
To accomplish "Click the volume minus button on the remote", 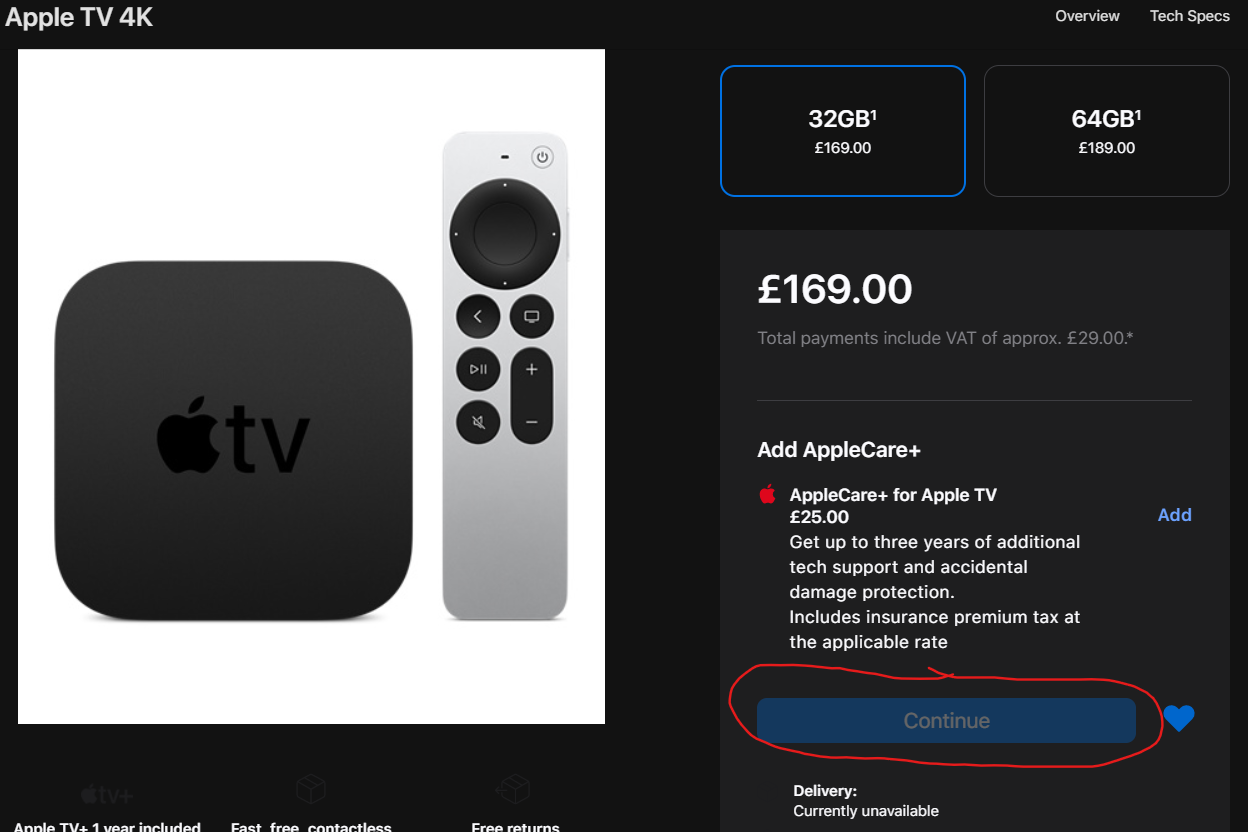I will tap(532, 422).
